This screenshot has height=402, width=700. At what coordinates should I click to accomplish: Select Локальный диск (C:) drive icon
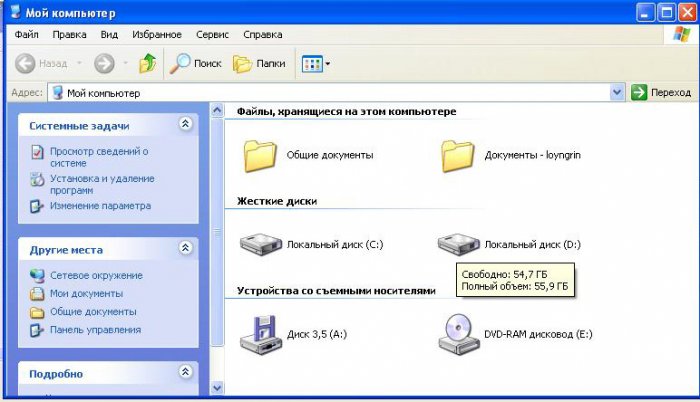tap(261, 244)
